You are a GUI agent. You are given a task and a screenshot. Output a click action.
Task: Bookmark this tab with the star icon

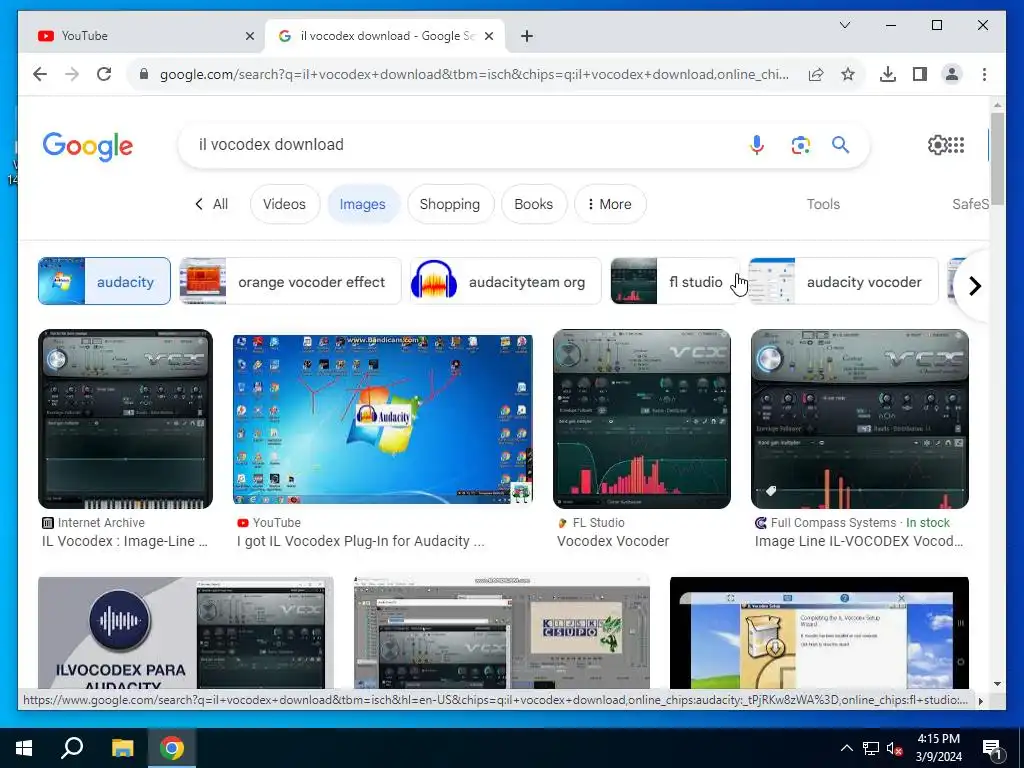click(848, 74)
